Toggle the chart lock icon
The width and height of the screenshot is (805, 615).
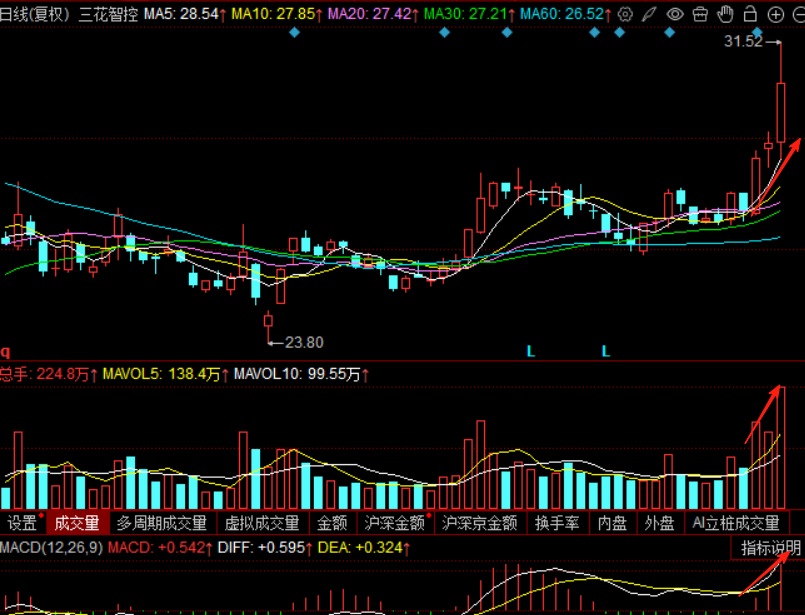(750, 14)
